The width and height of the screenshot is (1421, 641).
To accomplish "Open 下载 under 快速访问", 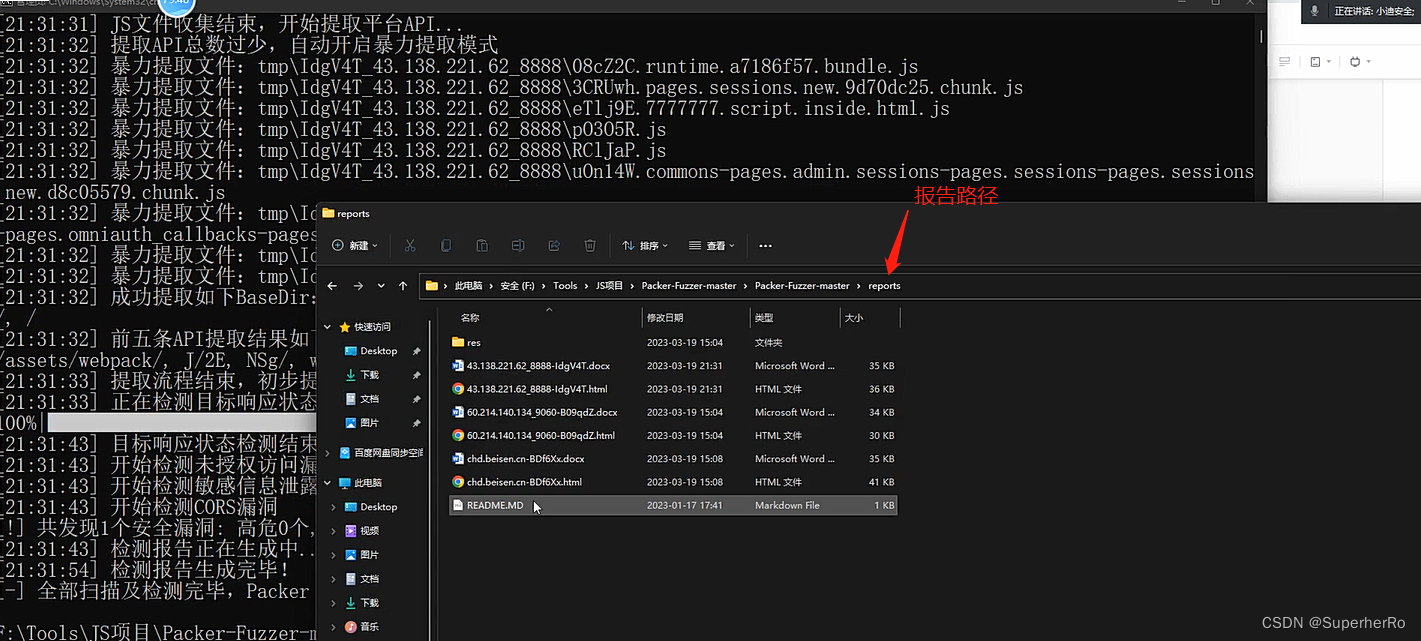I will coord(369,375).
